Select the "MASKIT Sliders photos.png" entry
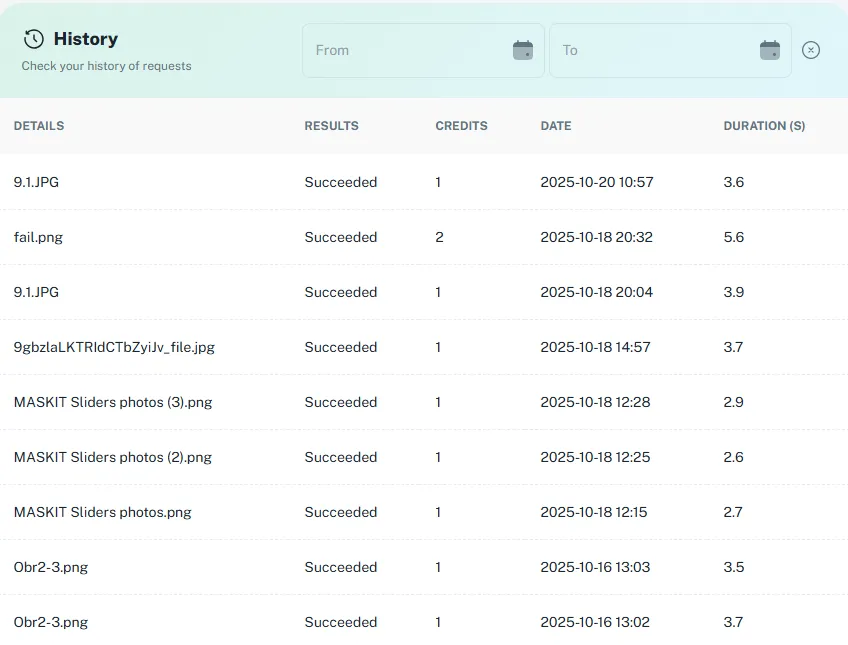Viewport: 848px width, 645px height. [x=103, y=513]
